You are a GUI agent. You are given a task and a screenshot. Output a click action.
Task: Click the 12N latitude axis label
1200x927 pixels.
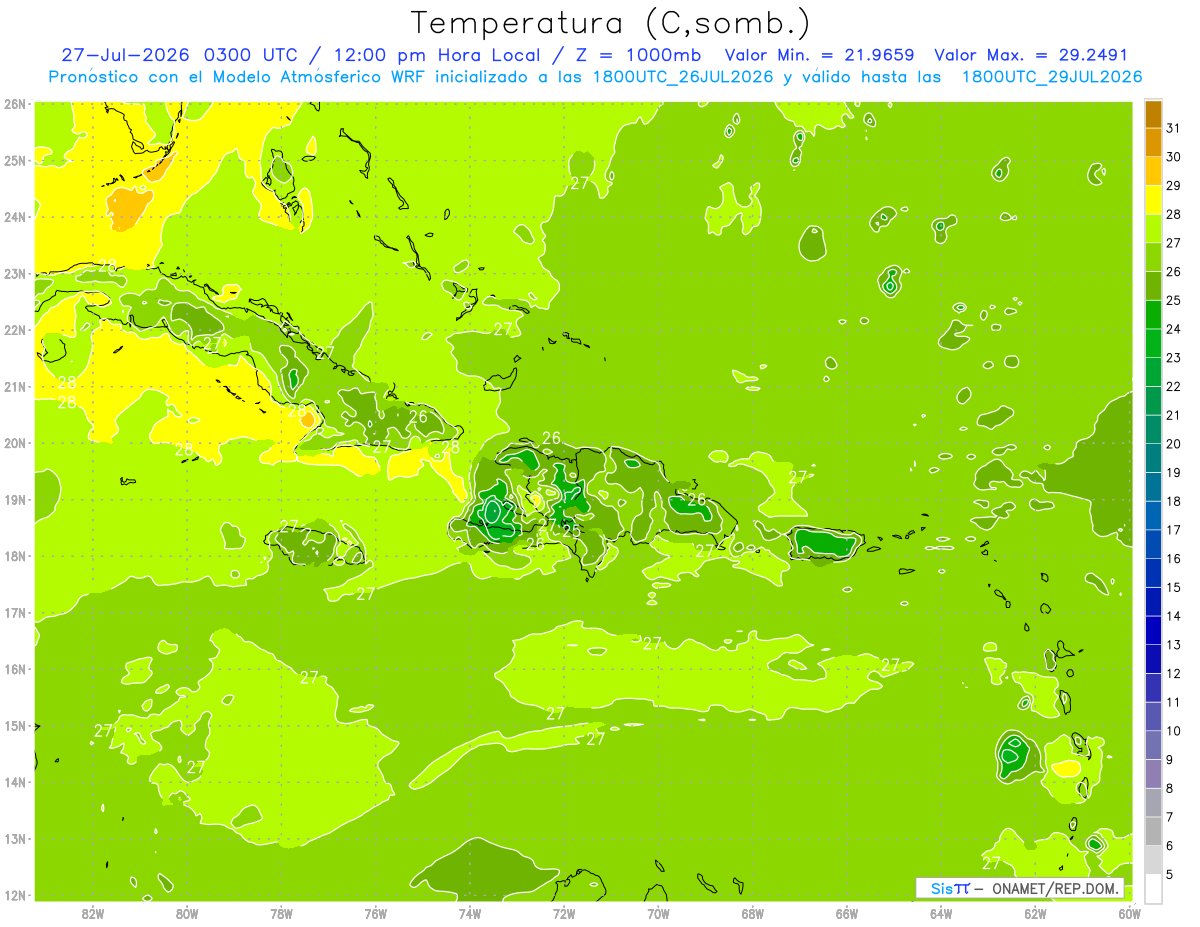tap(14, 895)
